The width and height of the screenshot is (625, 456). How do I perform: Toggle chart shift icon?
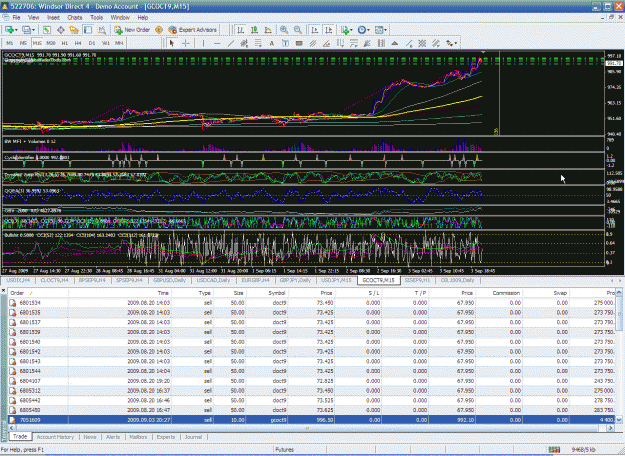(329, 30)
